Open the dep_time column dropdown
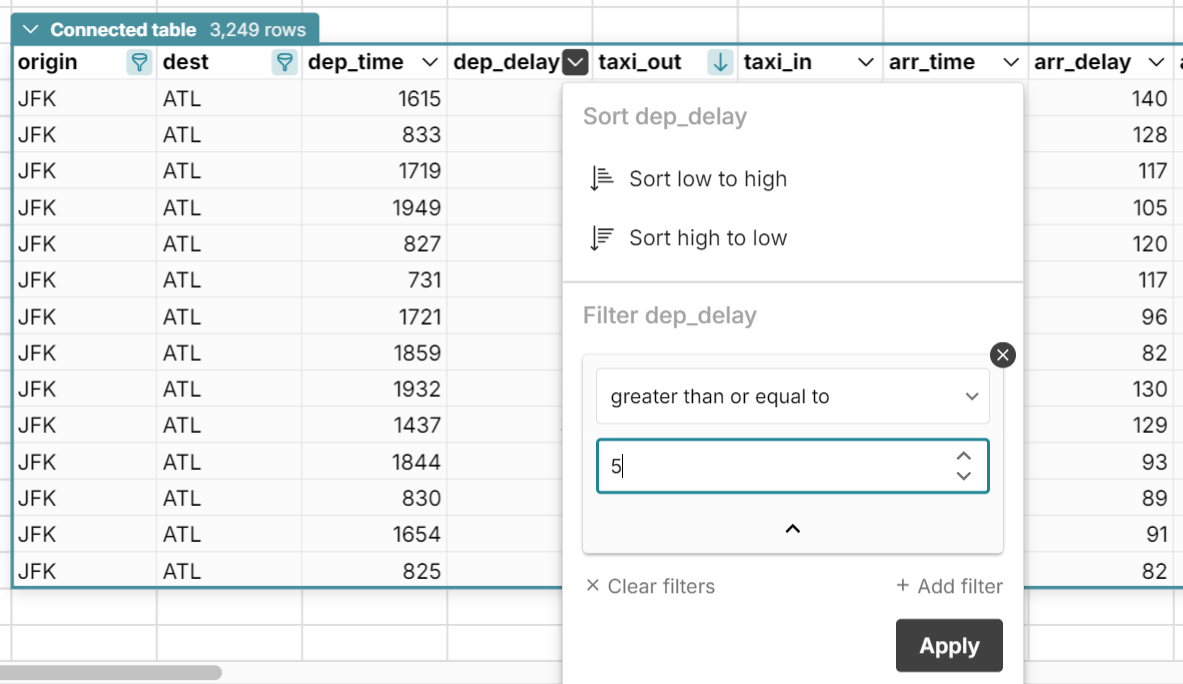Image resolution: width=1183 pixels, height=684 pixels. [x=432, y=62]
